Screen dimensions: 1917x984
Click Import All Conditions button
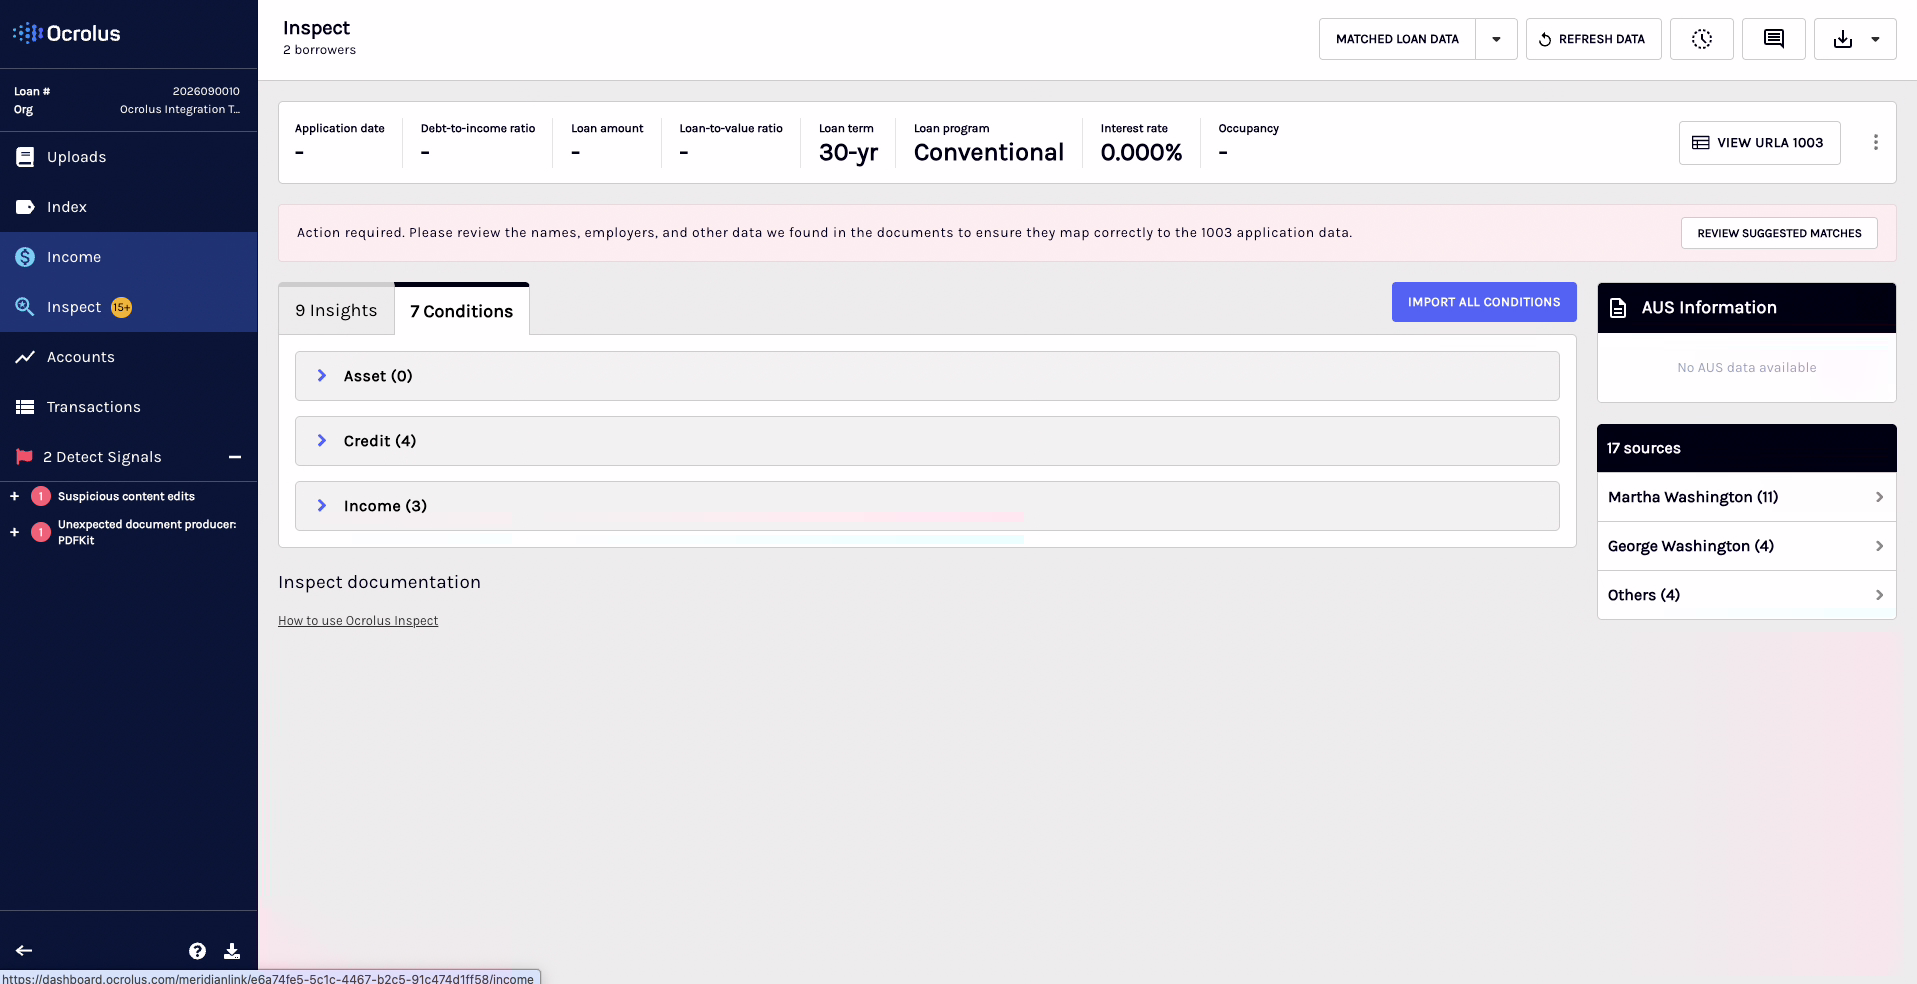tap(1484, 302)
